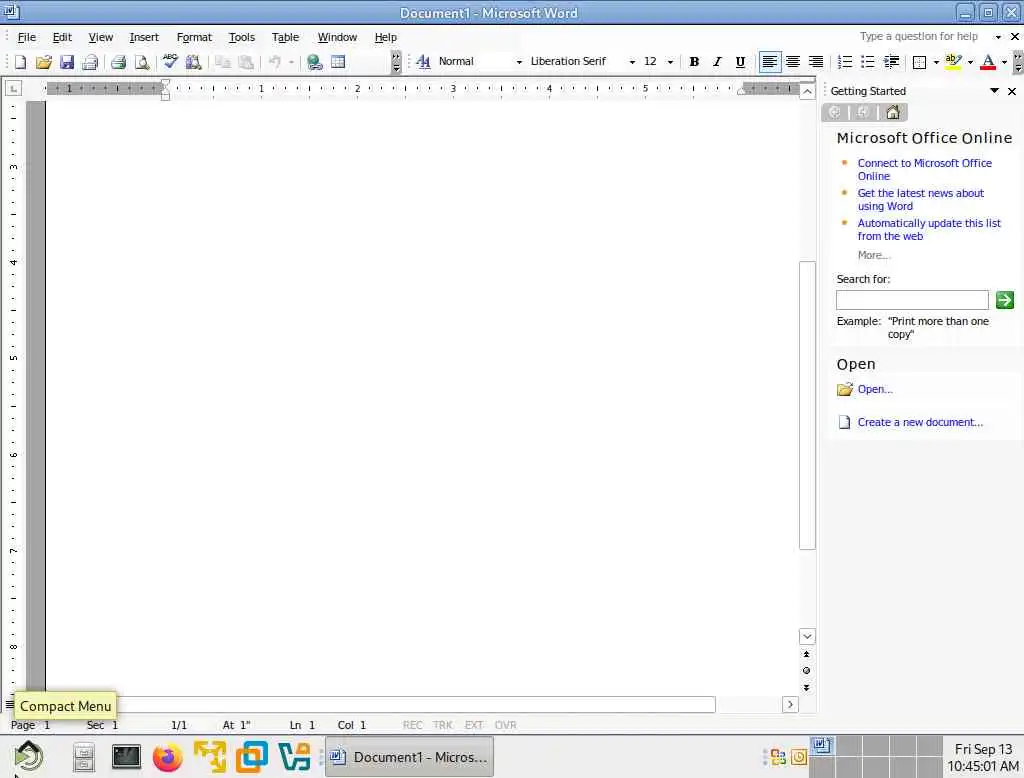Jump to next page double arrow
1024x778 pixels.
807,688
